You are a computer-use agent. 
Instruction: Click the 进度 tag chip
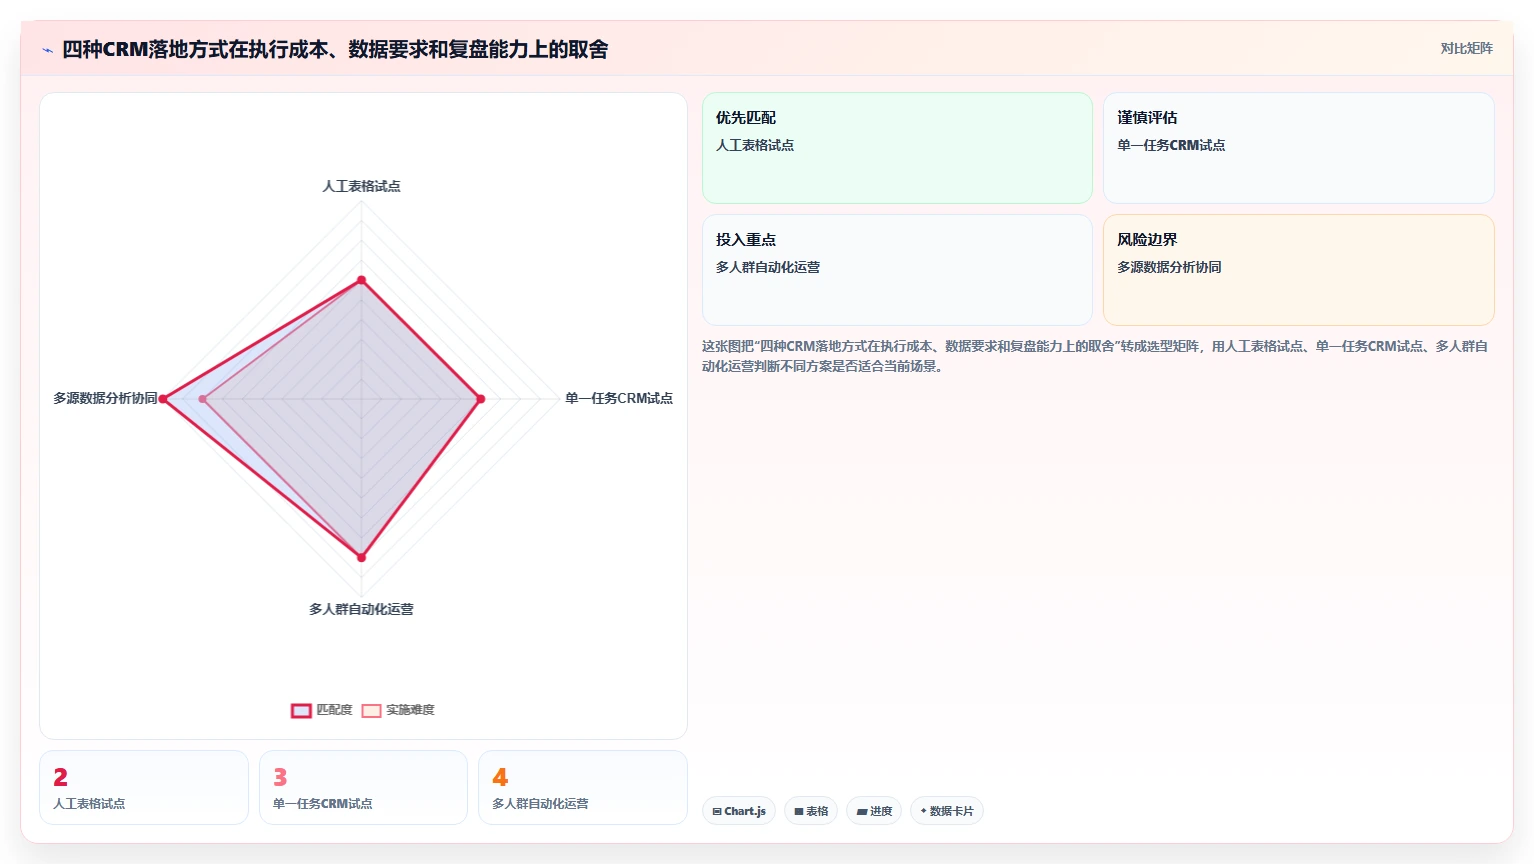[x=874, y=811]
